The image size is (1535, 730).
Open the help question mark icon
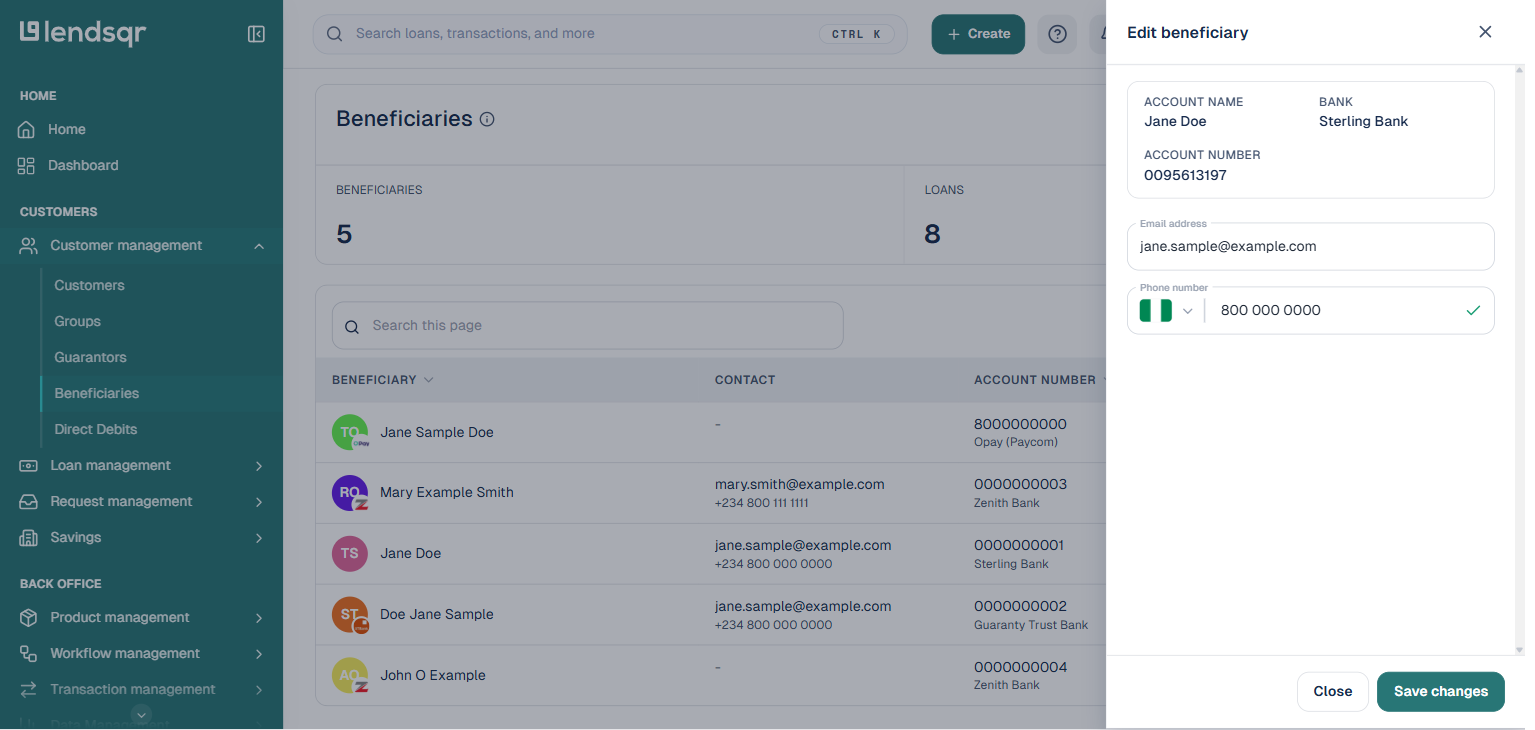(1057, 34)
